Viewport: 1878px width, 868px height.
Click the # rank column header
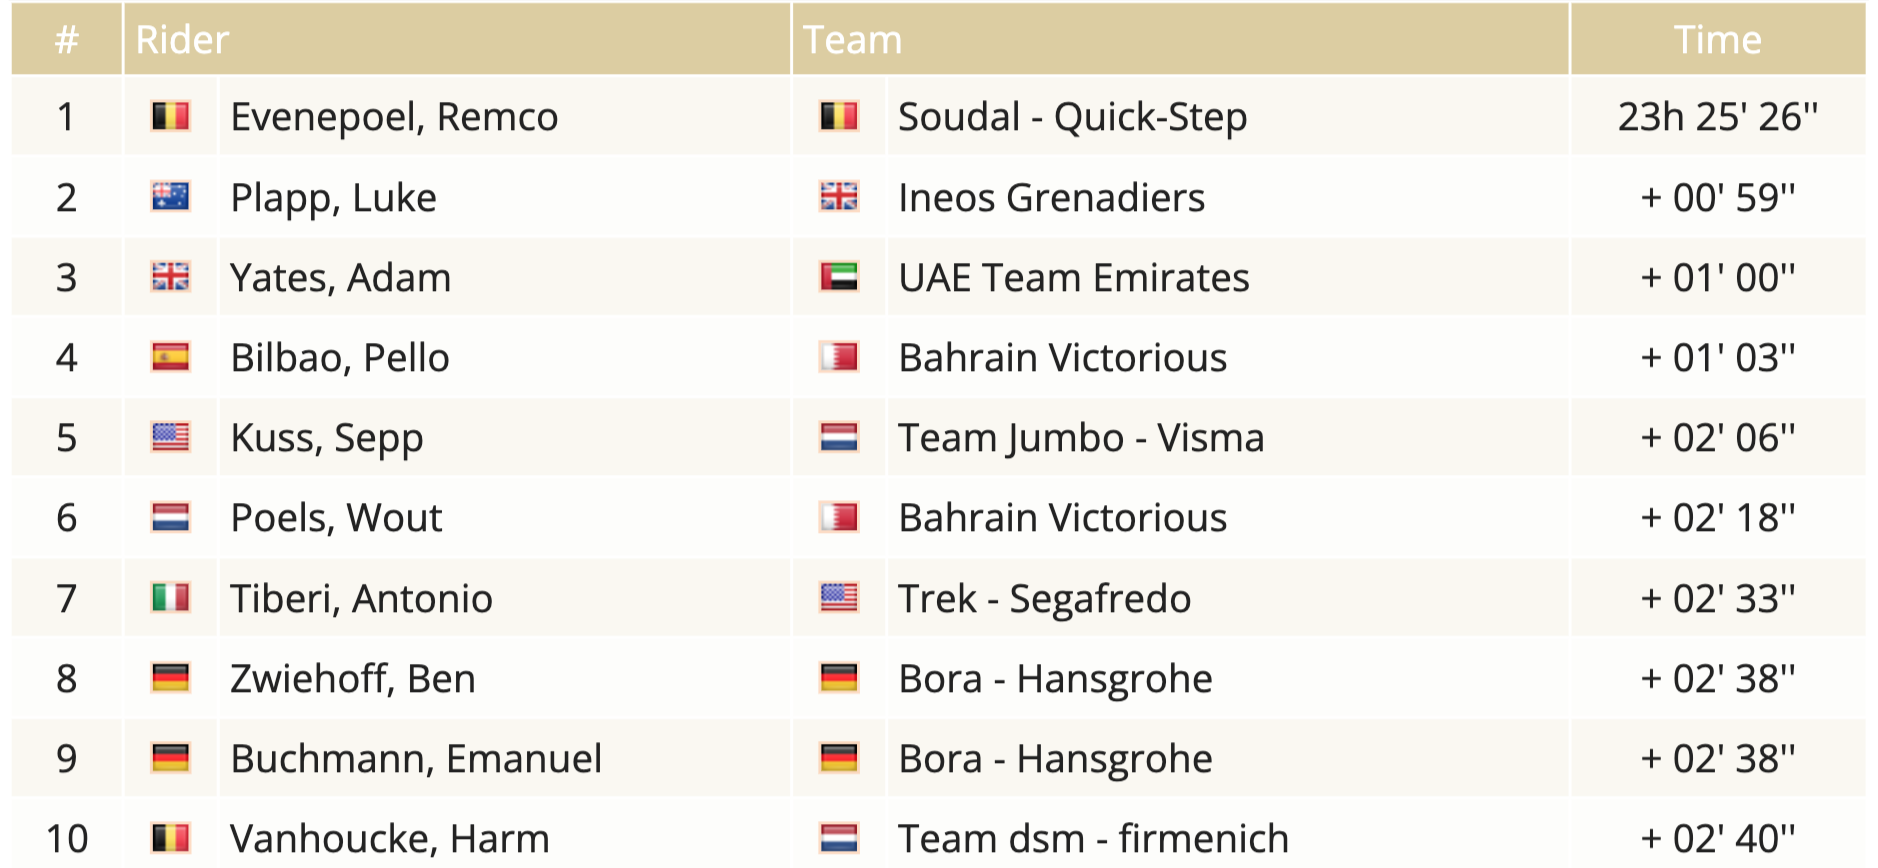click(x=66, y=40)
